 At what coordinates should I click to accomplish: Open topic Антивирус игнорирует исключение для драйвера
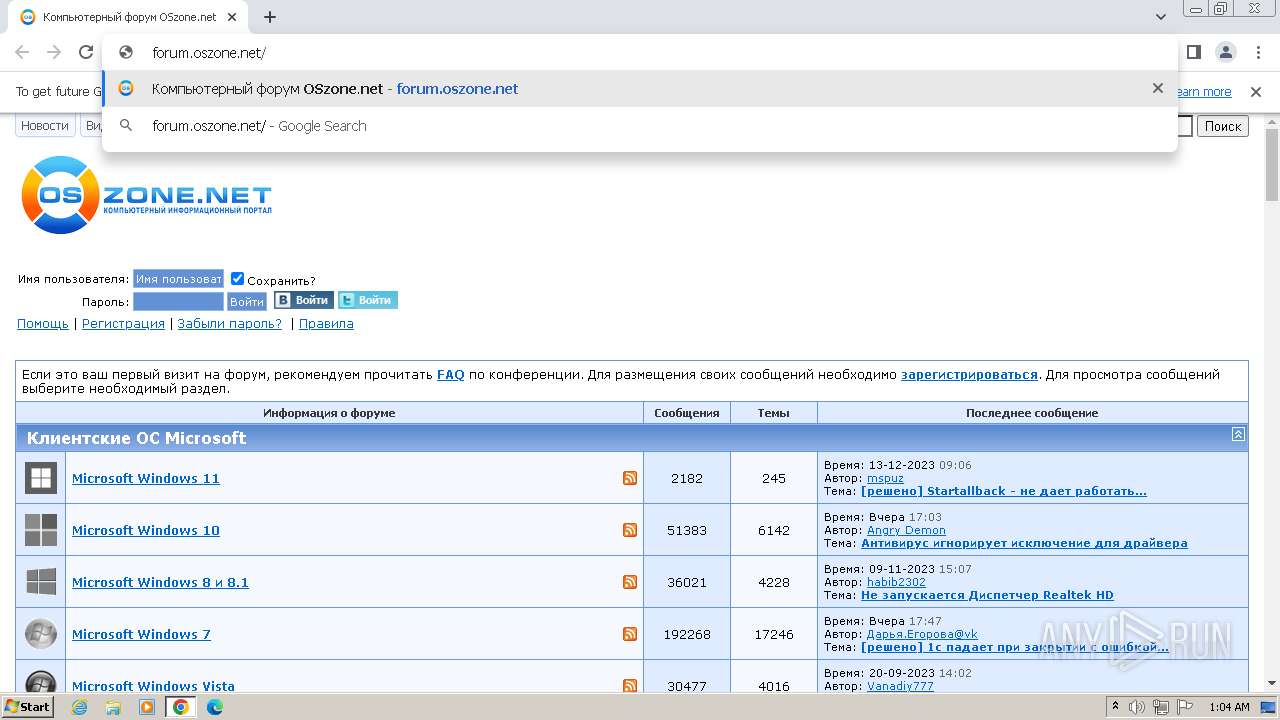[x=1024, y=543]
